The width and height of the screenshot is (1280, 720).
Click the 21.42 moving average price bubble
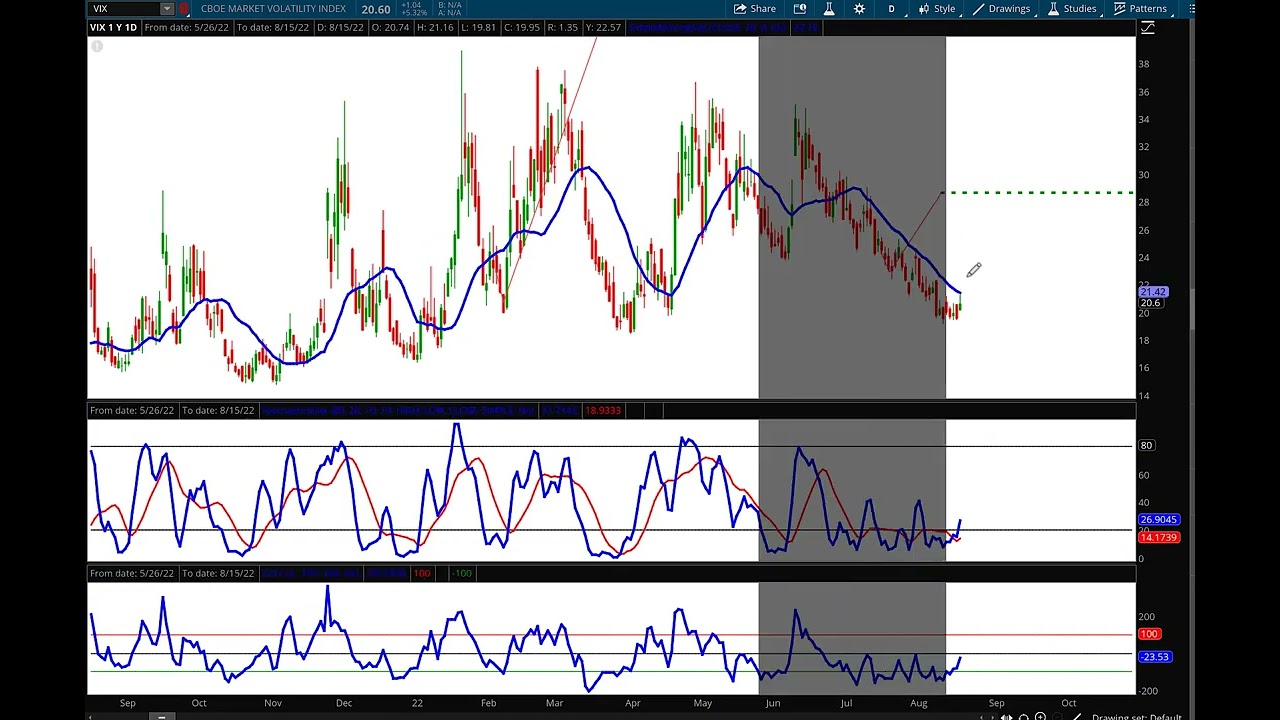click(1153, 292)
